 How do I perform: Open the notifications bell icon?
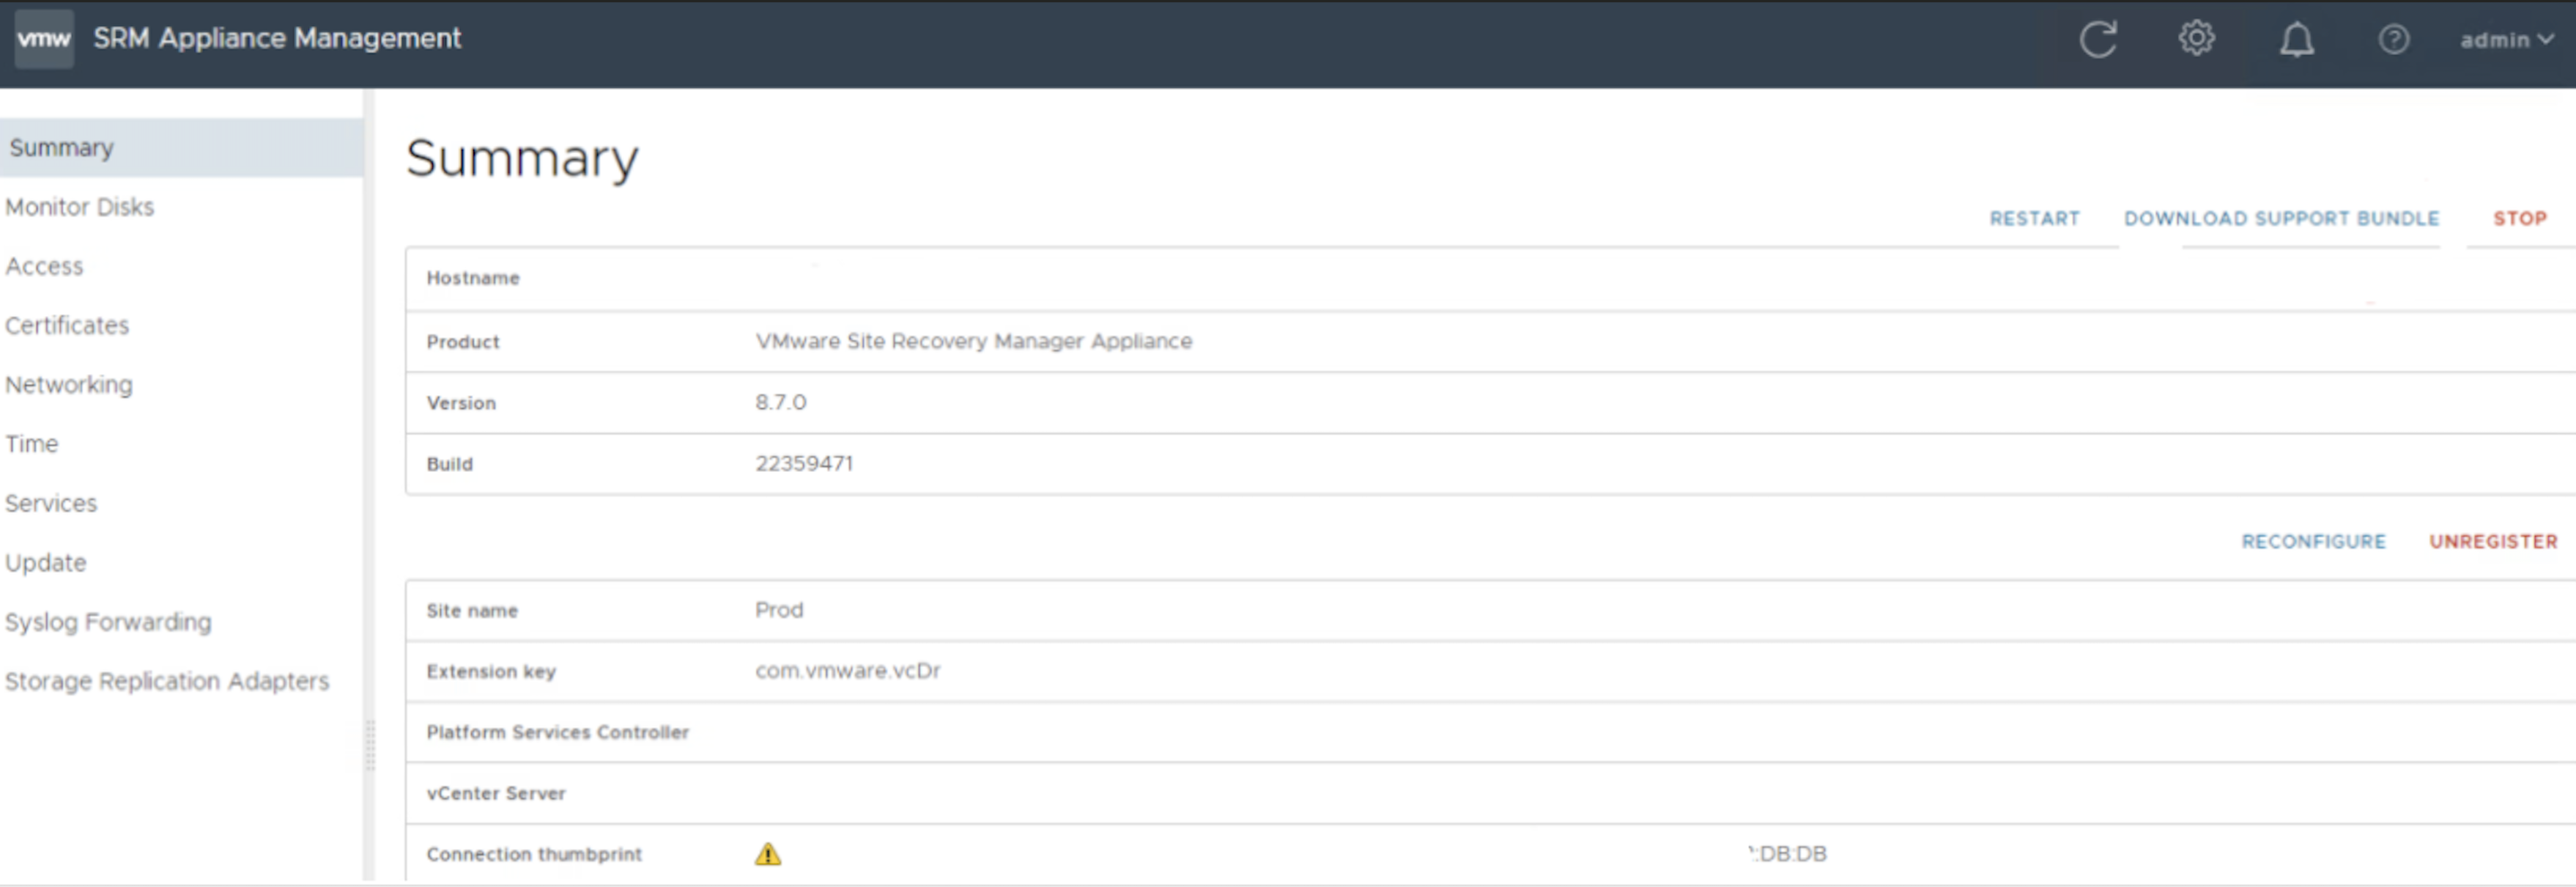point(2296,40)
